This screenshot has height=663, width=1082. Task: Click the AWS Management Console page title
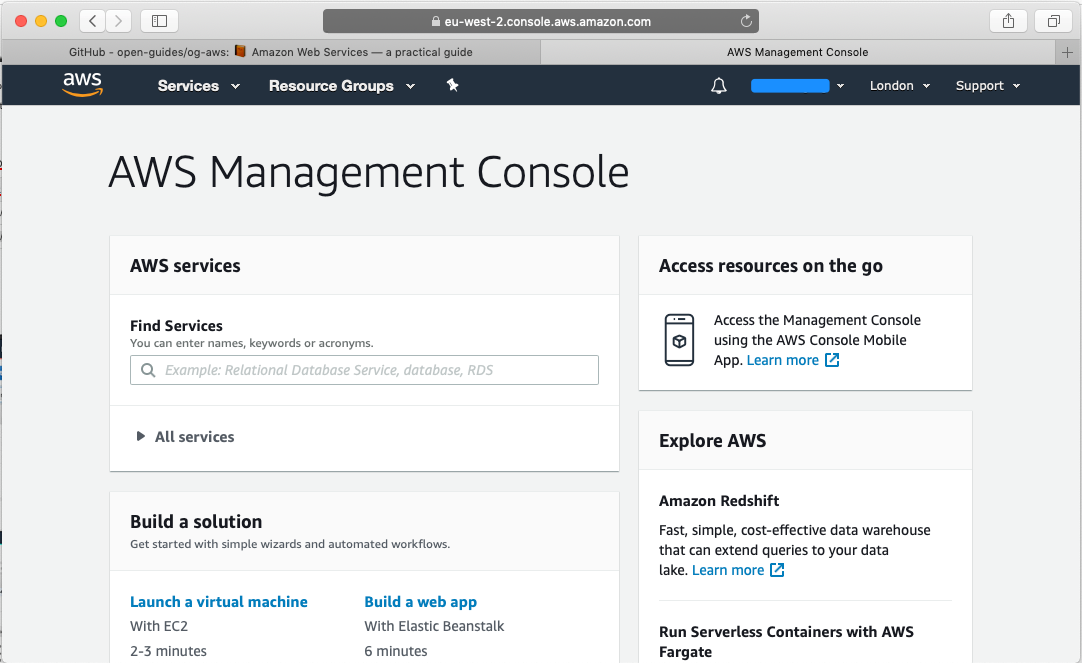[369, 172]
